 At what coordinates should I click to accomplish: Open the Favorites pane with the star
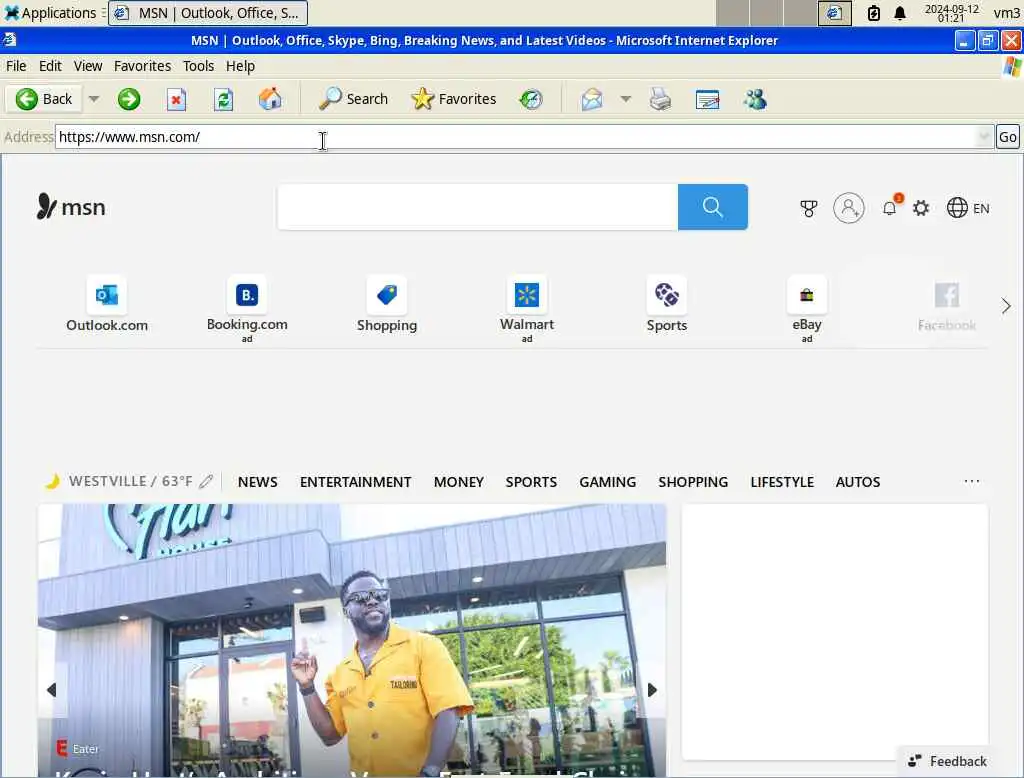tap(454, 99)
